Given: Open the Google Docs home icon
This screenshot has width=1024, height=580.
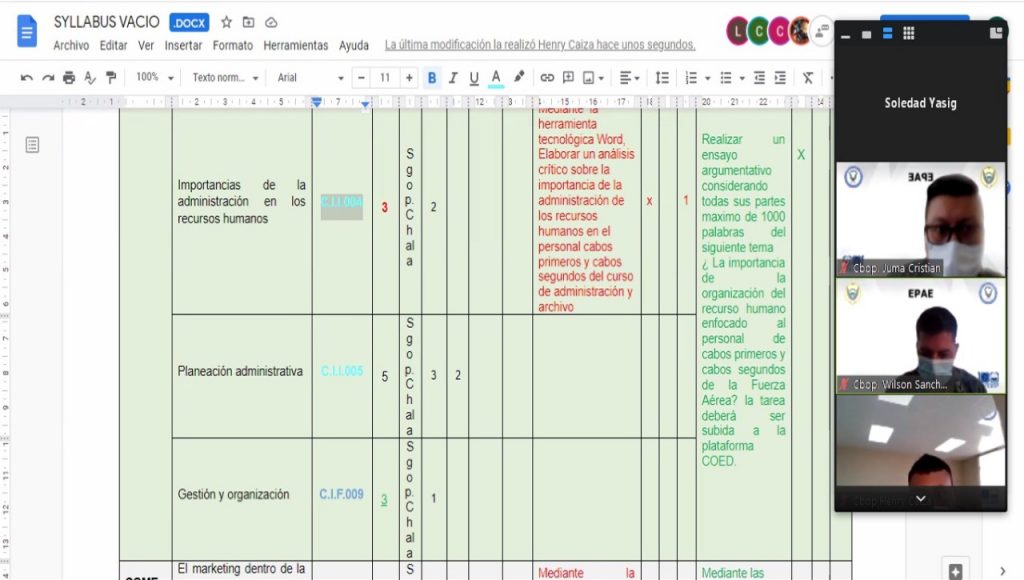Looking at the screenshot, I should pyautogui.click(x=27, y=31).
